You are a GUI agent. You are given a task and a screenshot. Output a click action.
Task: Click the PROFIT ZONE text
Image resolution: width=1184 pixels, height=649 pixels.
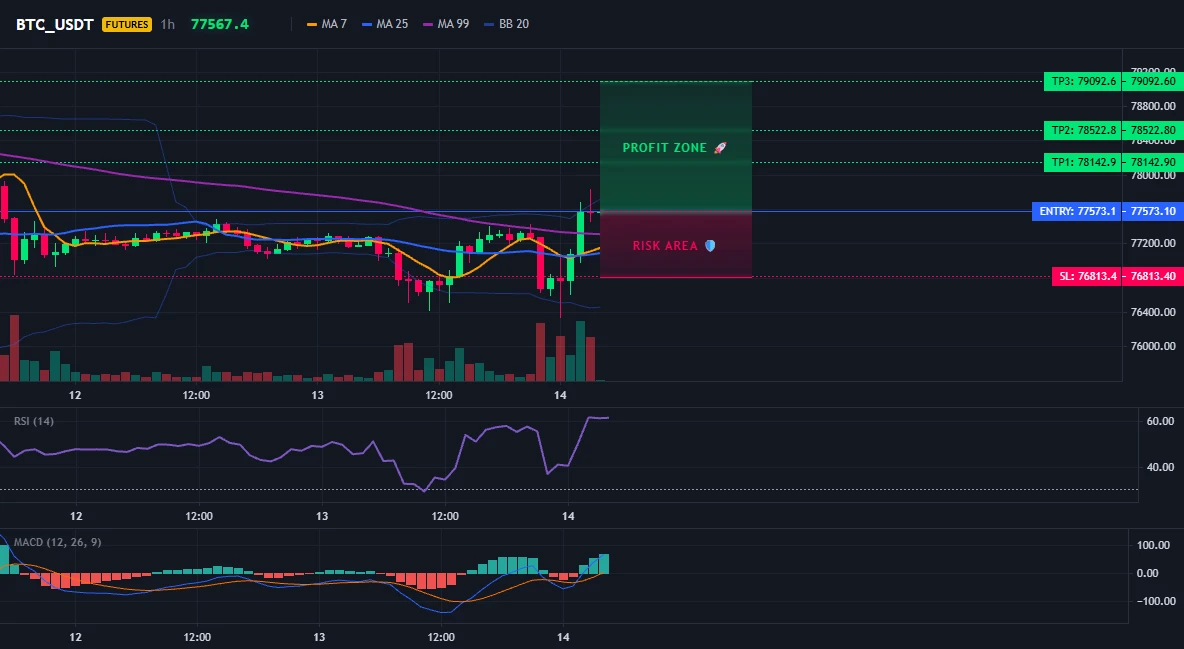coord(664,148)
